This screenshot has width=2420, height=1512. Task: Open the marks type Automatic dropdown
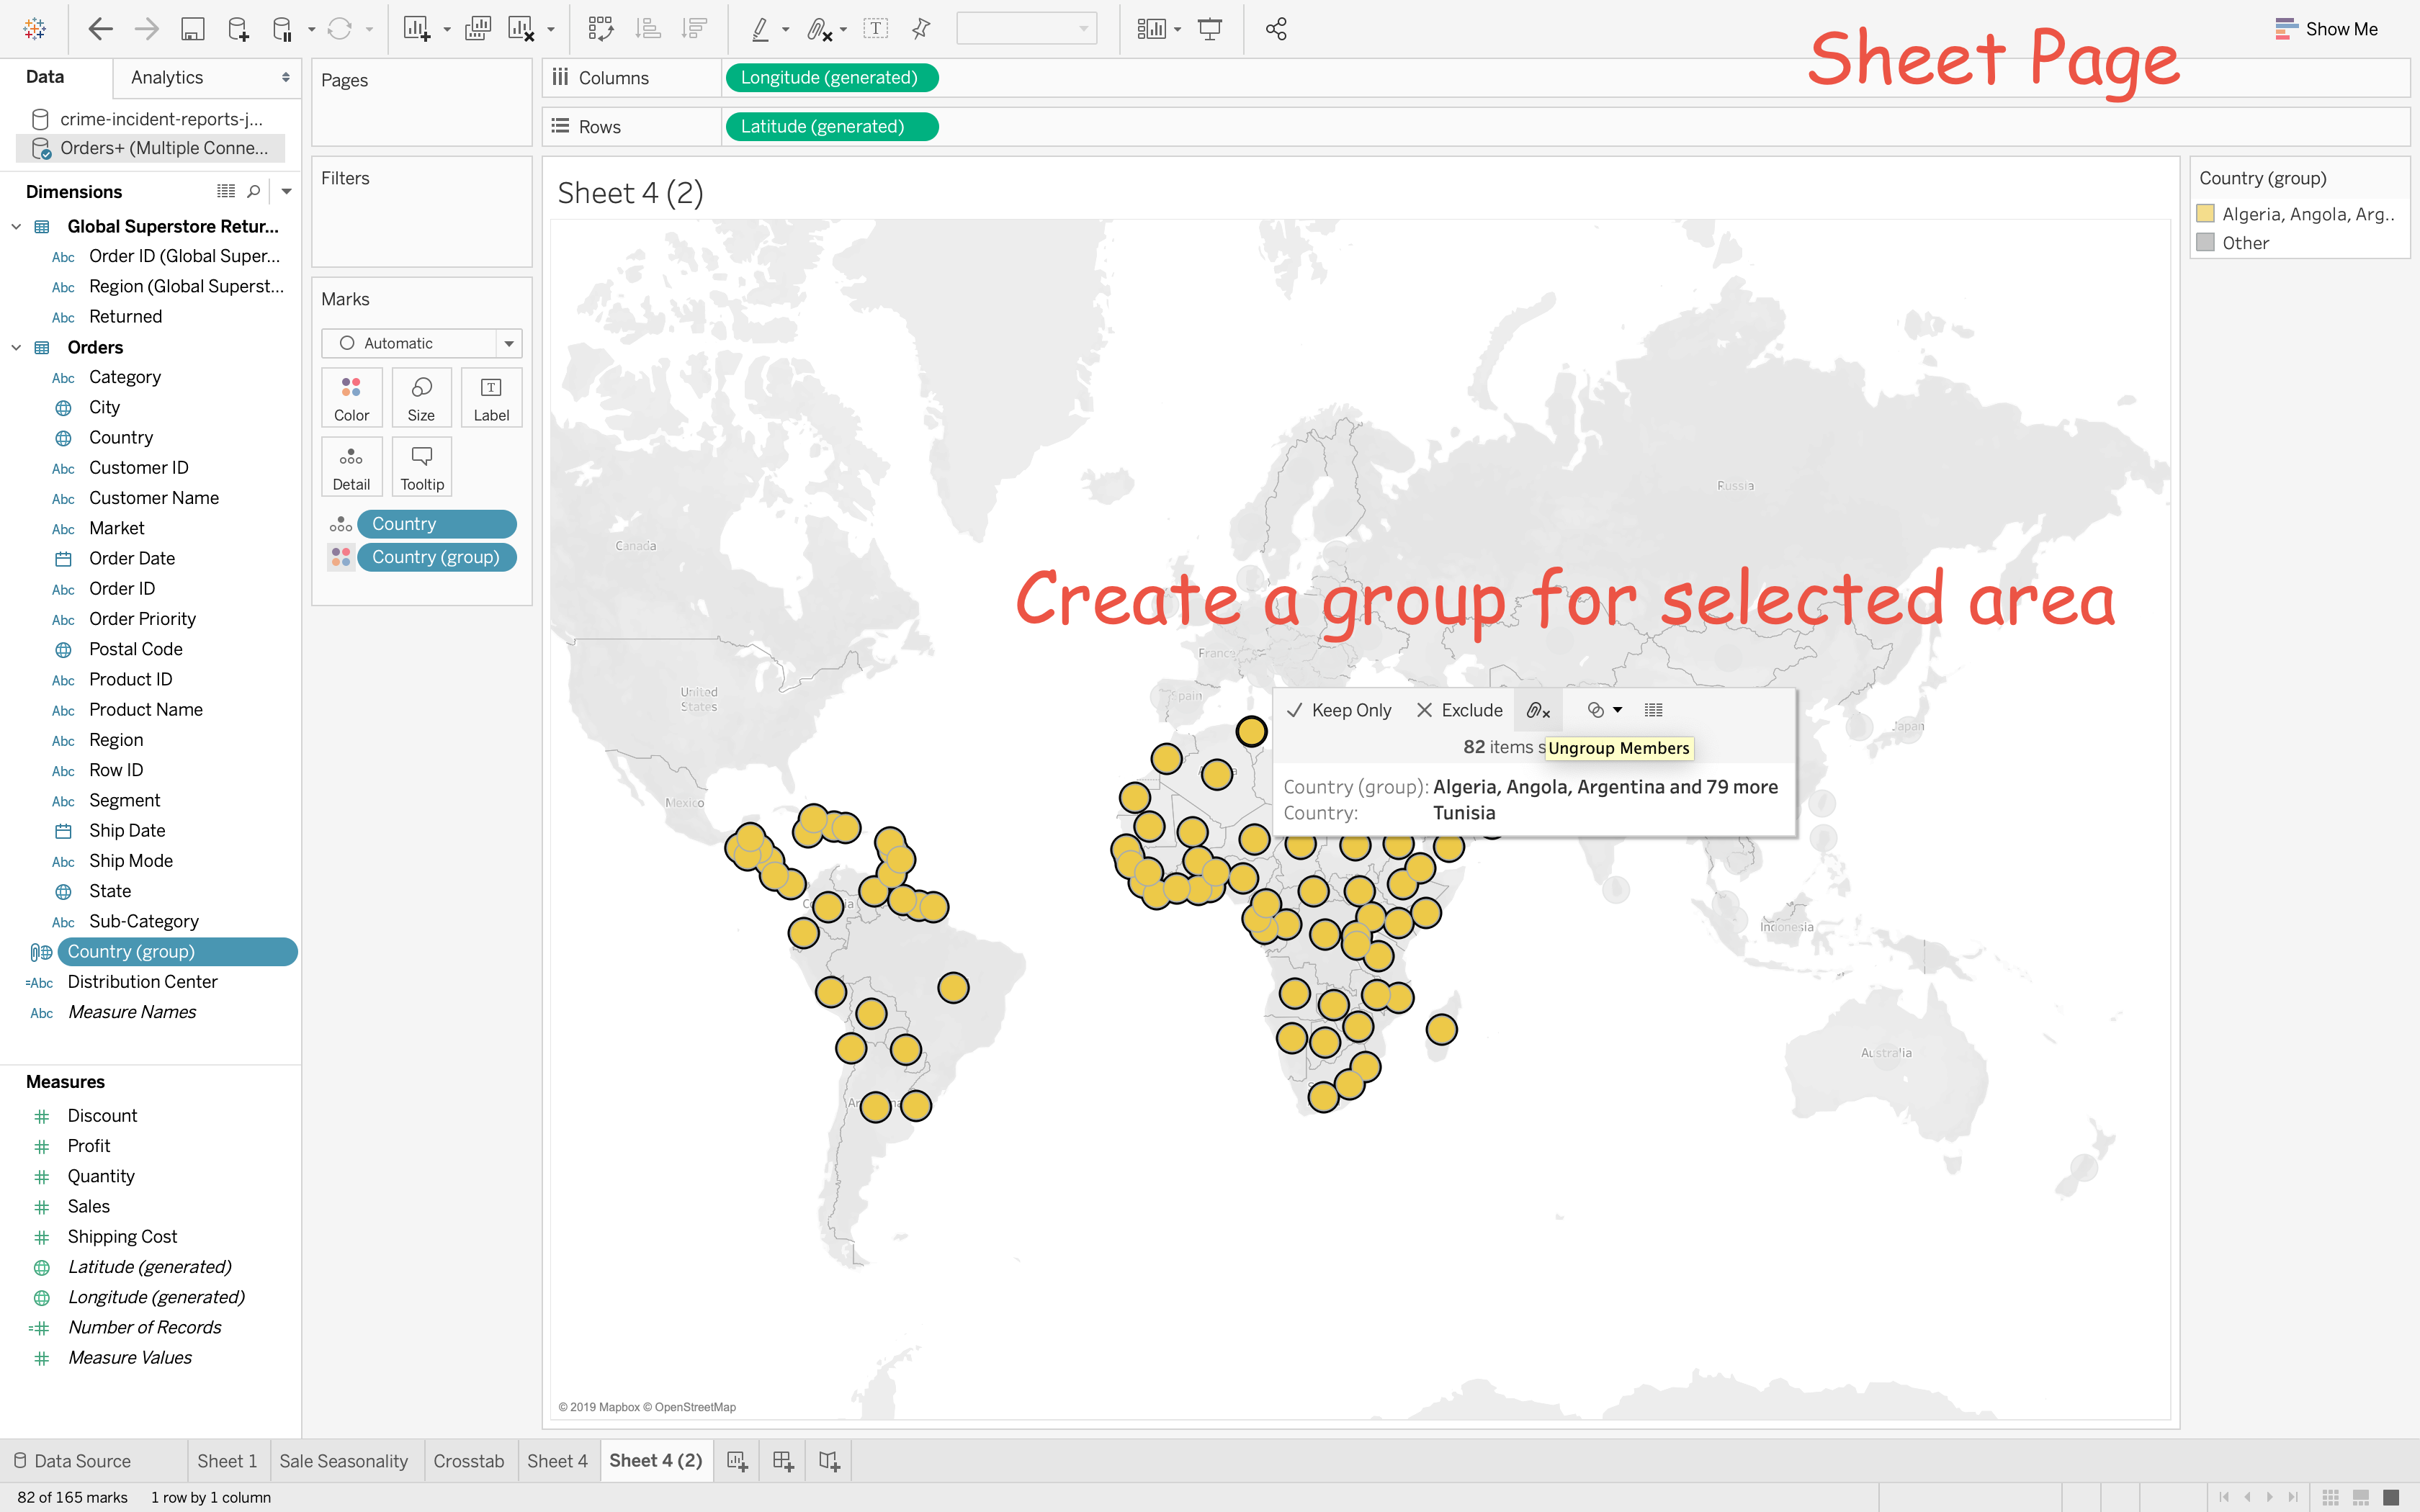coord(509,343)
